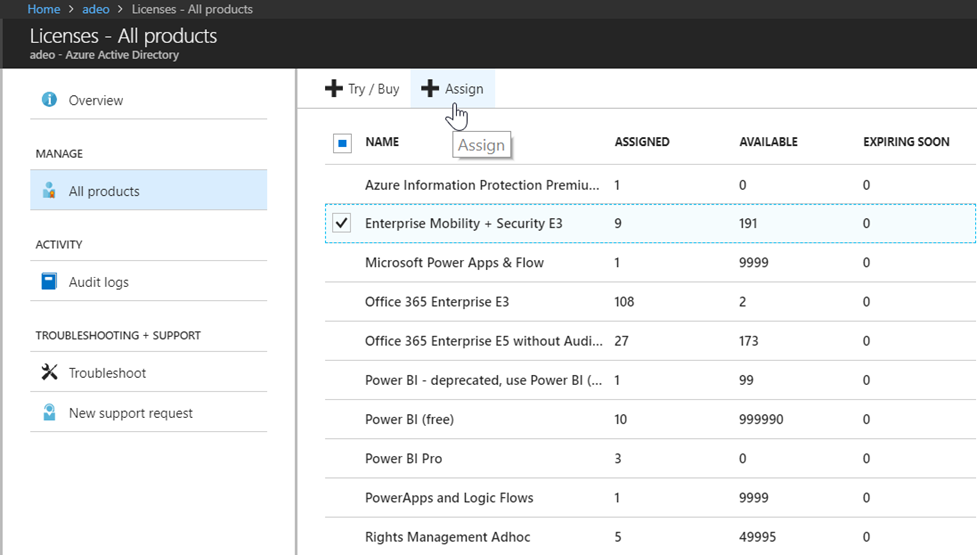The image size is (977, 555).
Task: Uncheck Enterprise Mobility + Security E3 checkbox
Action: coord(341,223)
